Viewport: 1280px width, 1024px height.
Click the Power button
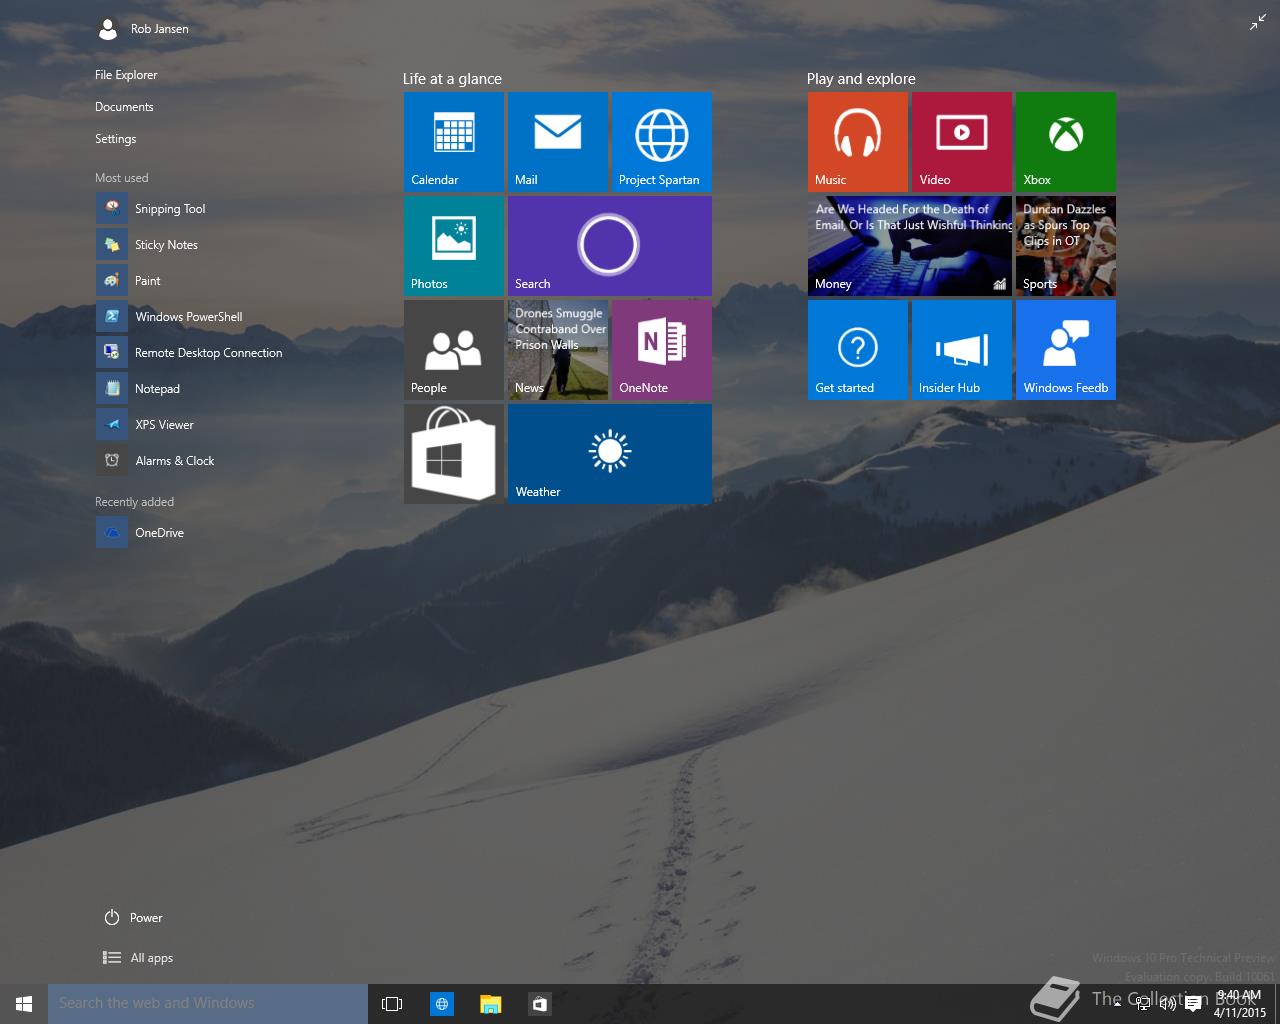[133, 918]
